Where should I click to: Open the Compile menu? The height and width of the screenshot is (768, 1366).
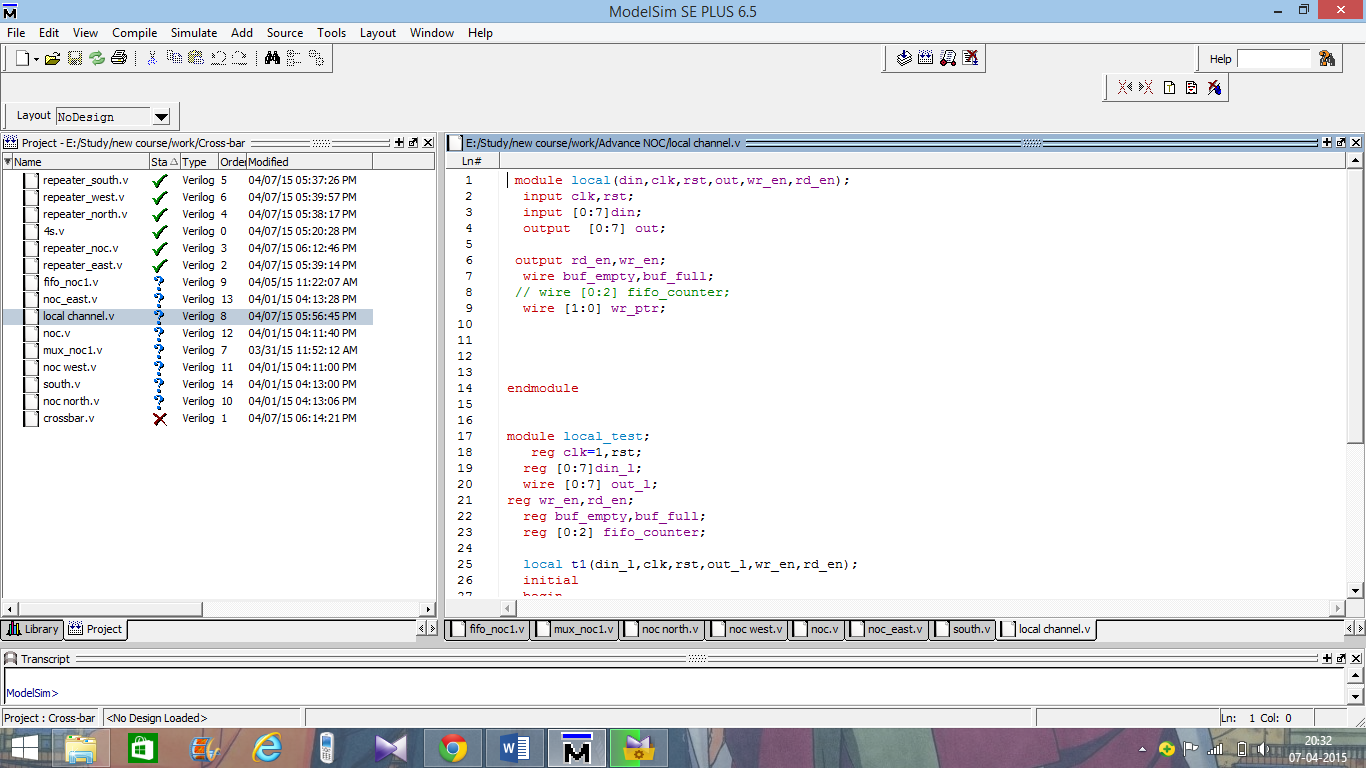(x=135, y=33)
